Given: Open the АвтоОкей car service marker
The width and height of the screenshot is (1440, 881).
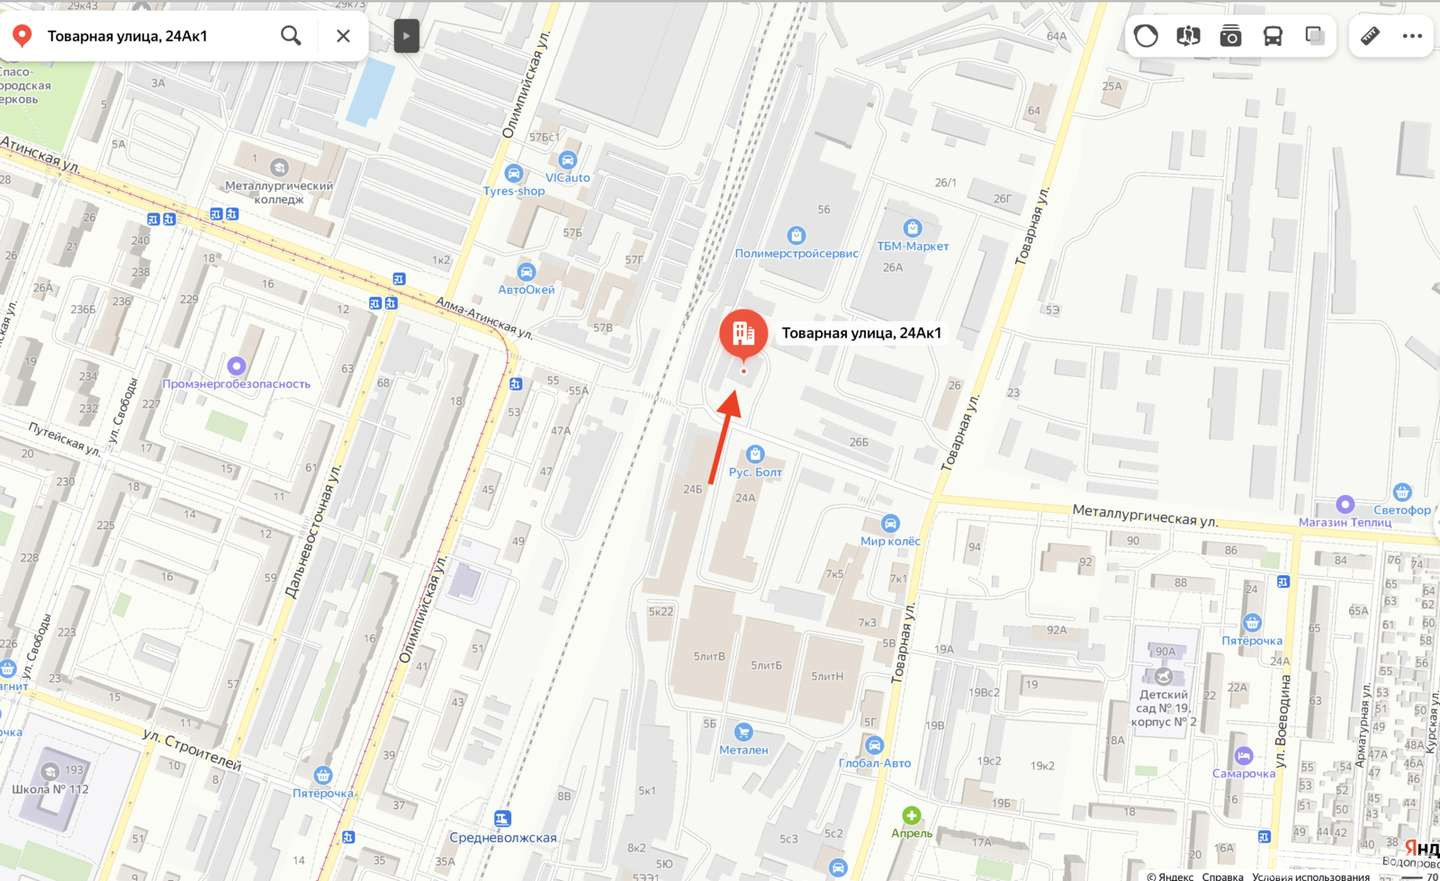Looking at the screenshot, I should (526, 272).
